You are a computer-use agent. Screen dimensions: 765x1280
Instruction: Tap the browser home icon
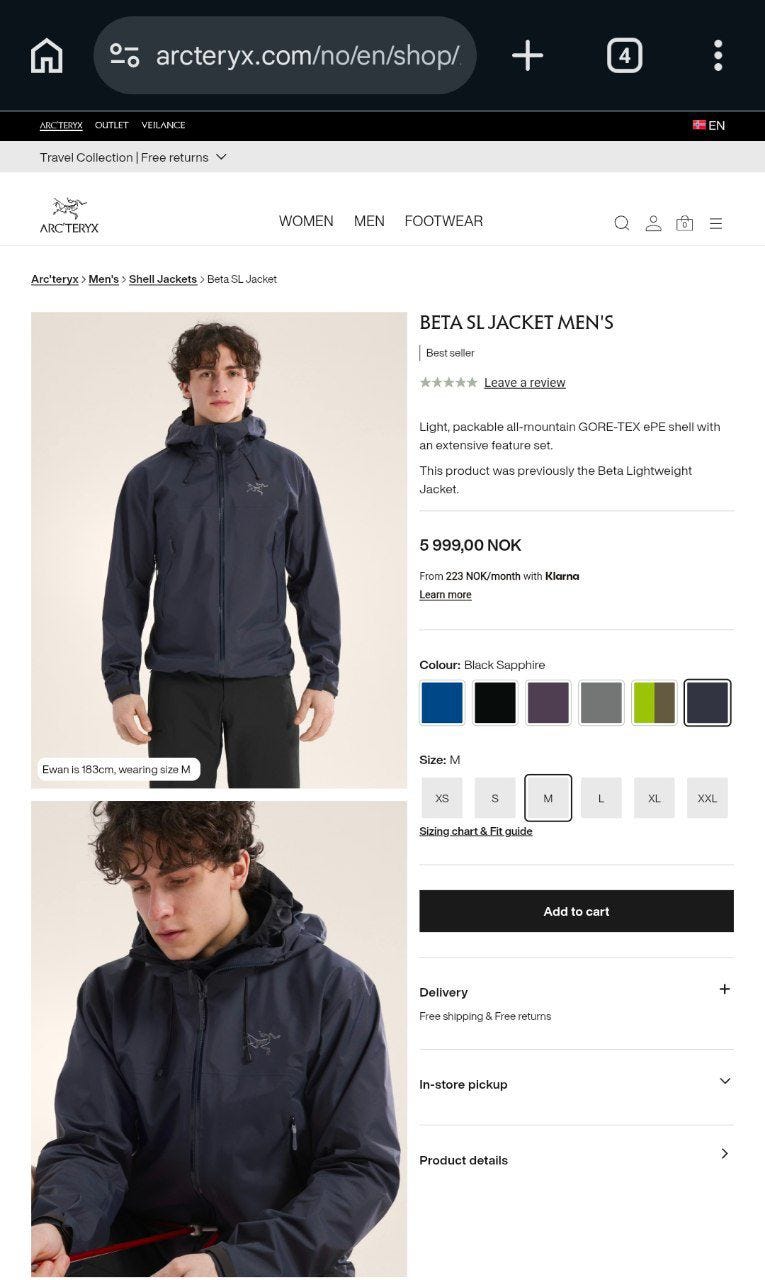point(47,55)
